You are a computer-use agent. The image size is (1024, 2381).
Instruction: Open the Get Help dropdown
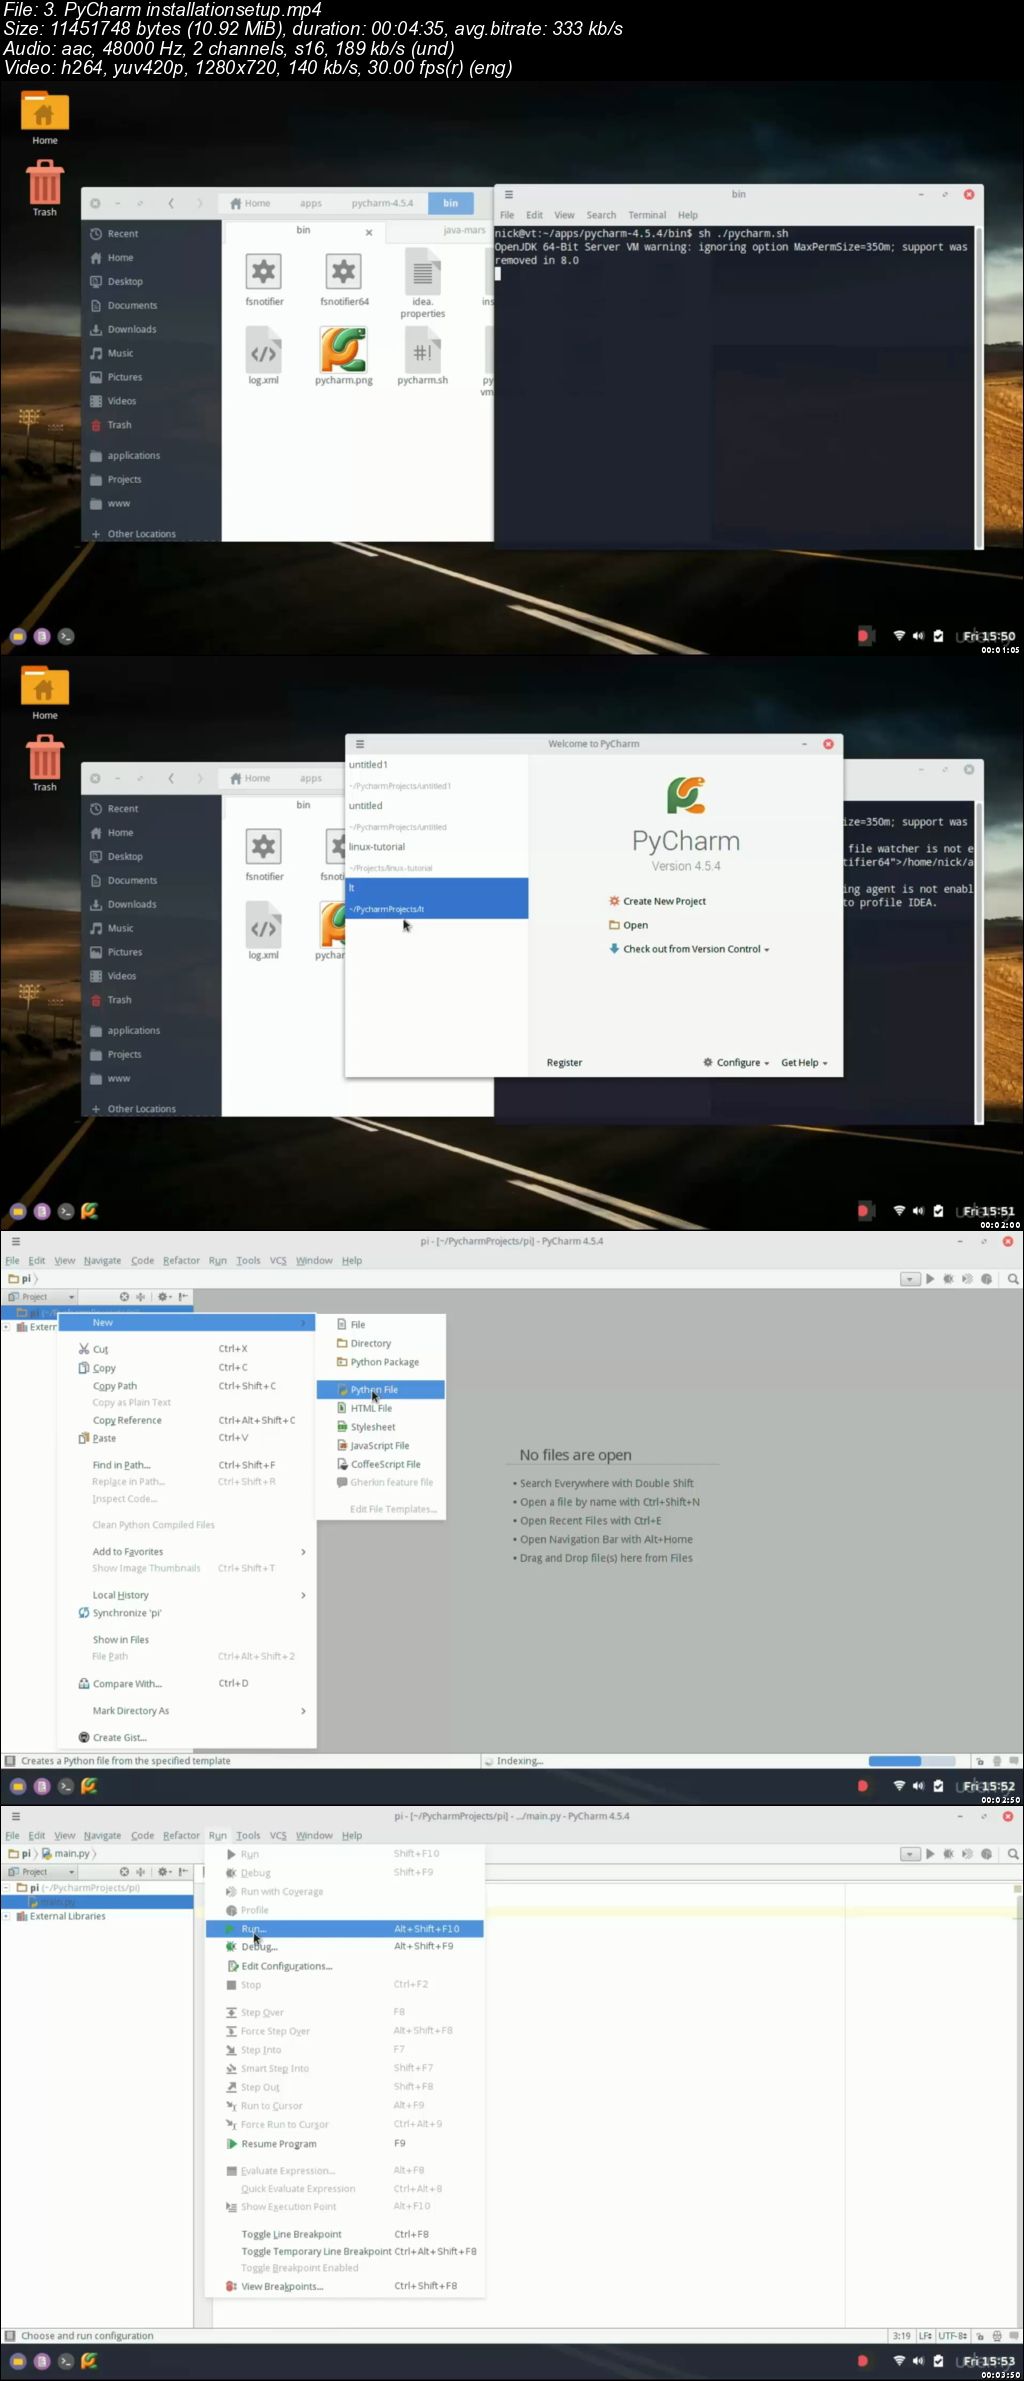(x=804, y=1062)
